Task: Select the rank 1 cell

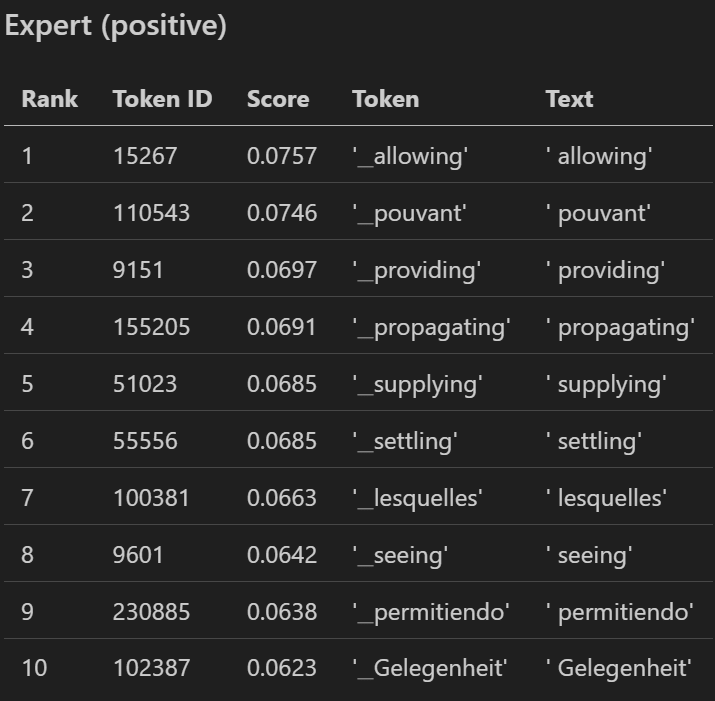Action: (28, 156)
